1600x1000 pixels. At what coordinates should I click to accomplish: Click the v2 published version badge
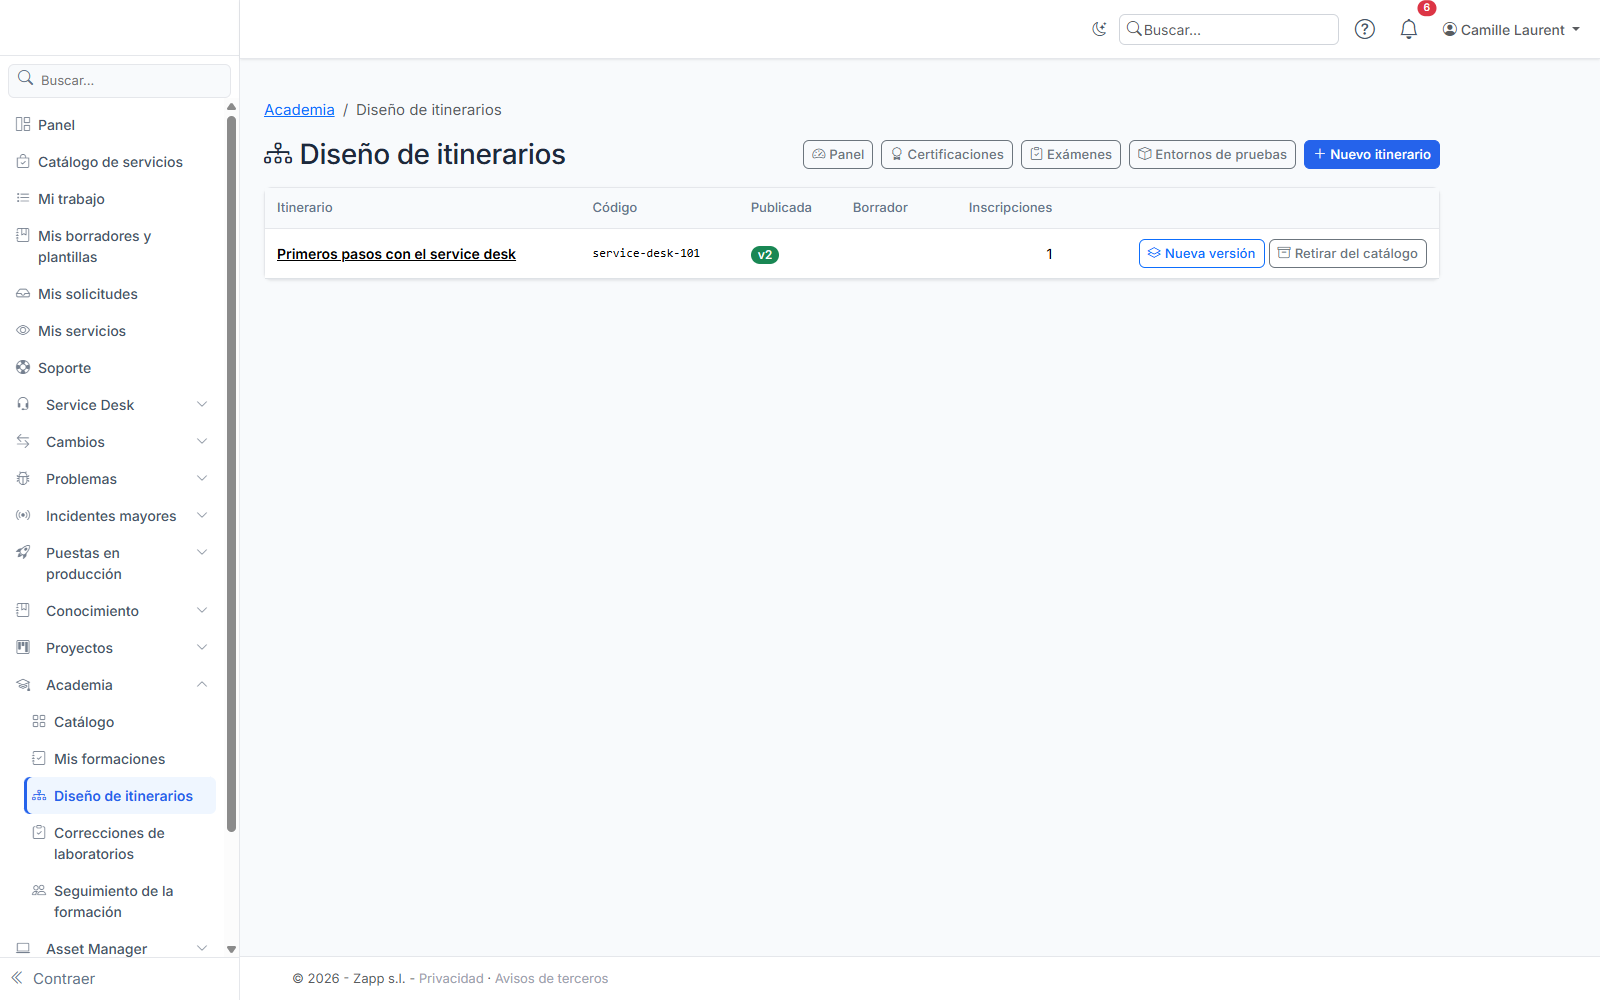(765, 254)
